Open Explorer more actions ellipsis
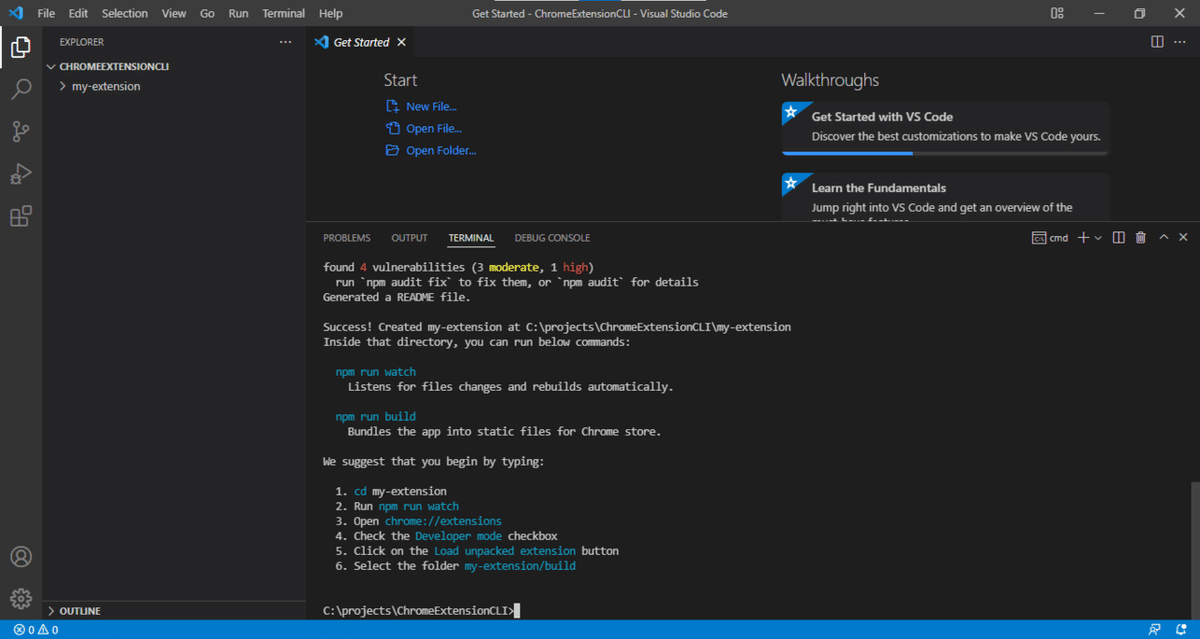Image resolution: width=1200 pixels, height=639 pixels. [285, 42]
